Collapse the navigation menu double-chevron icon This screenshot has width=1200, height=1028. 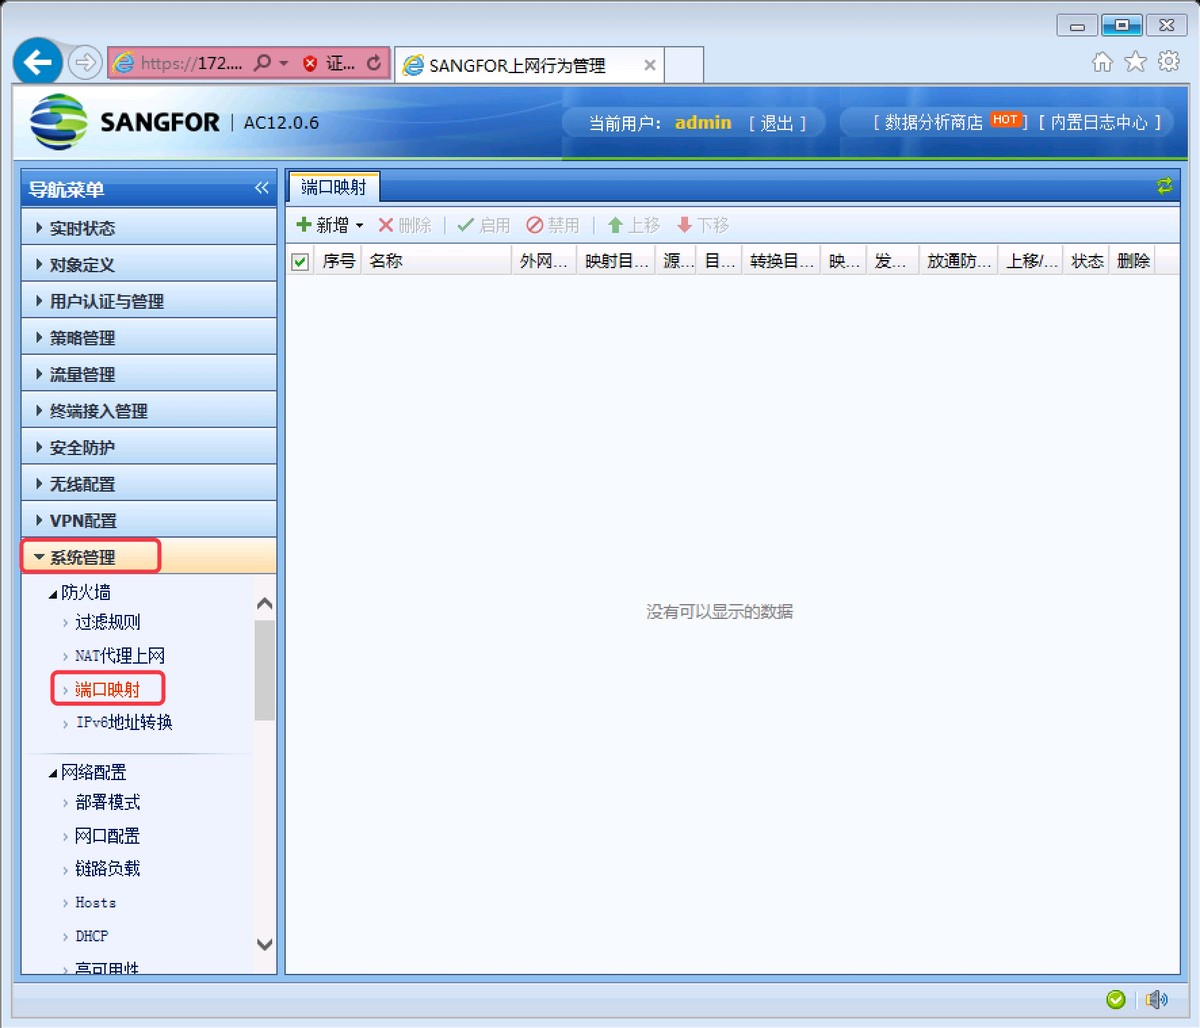pos(262,188)
